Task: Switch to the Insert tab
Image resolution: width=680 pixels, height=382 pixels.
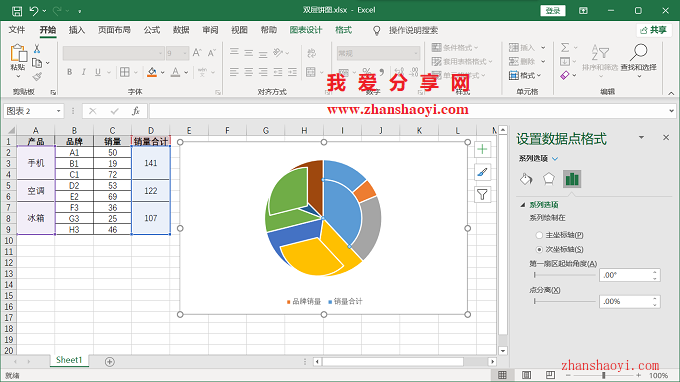Action: [x=76, y=30]
